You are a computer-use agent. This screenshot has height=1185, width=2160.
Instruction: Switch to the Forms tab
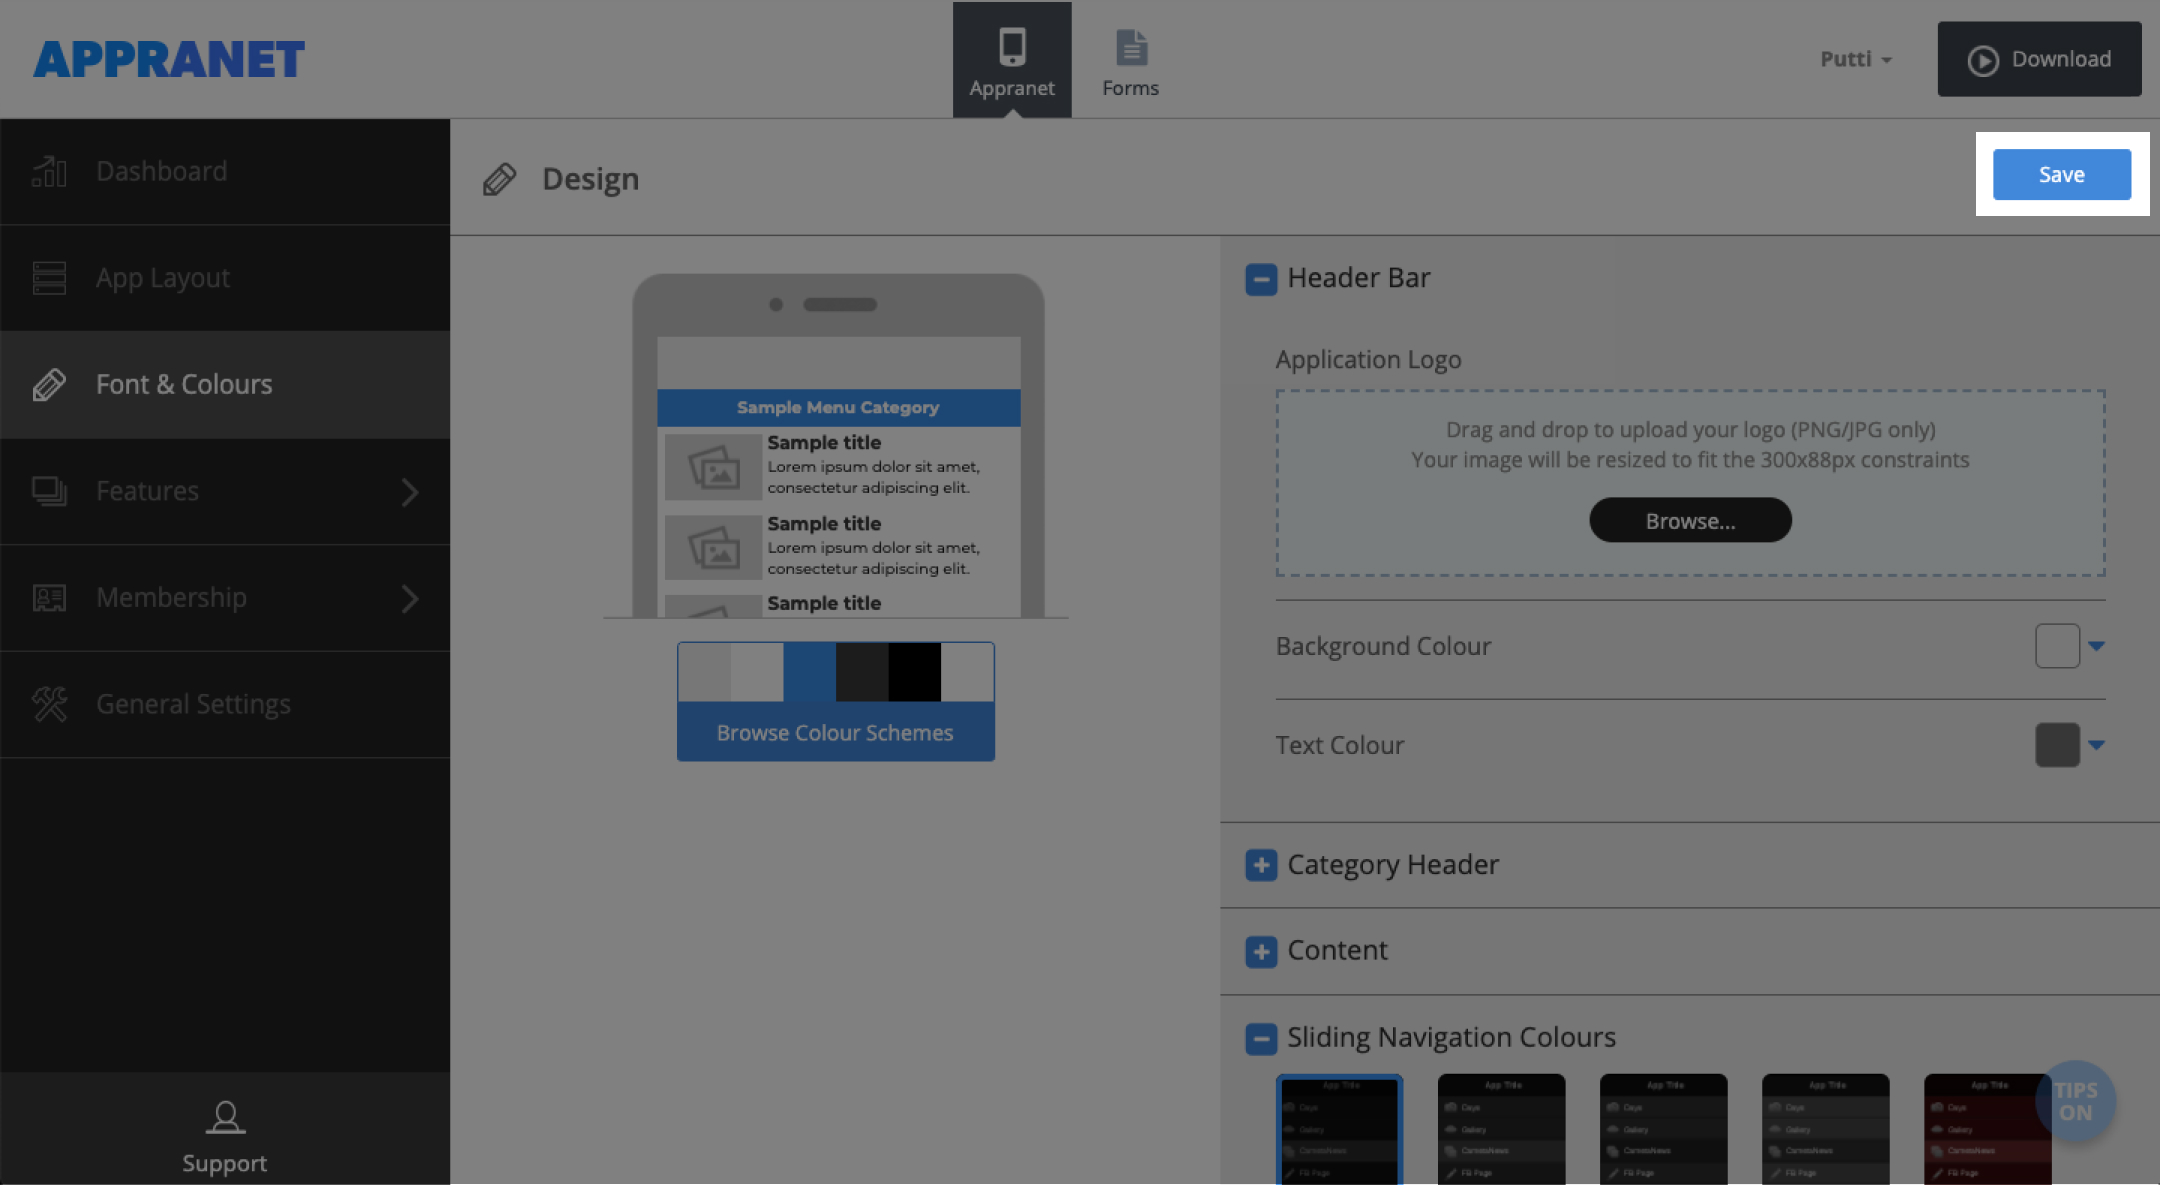pyautogui.click(x=1131, y=60)
